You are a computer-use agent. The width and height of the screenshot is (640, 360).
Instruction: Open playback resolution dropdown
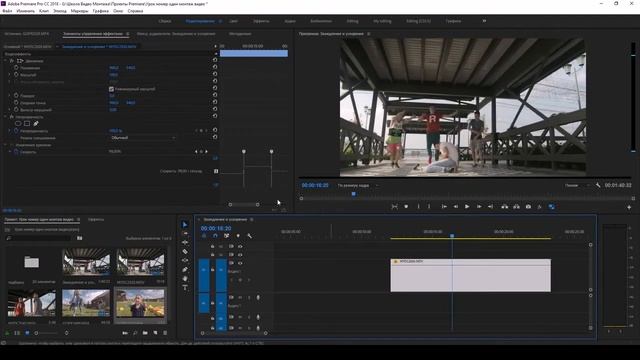[x=577, y=185]
